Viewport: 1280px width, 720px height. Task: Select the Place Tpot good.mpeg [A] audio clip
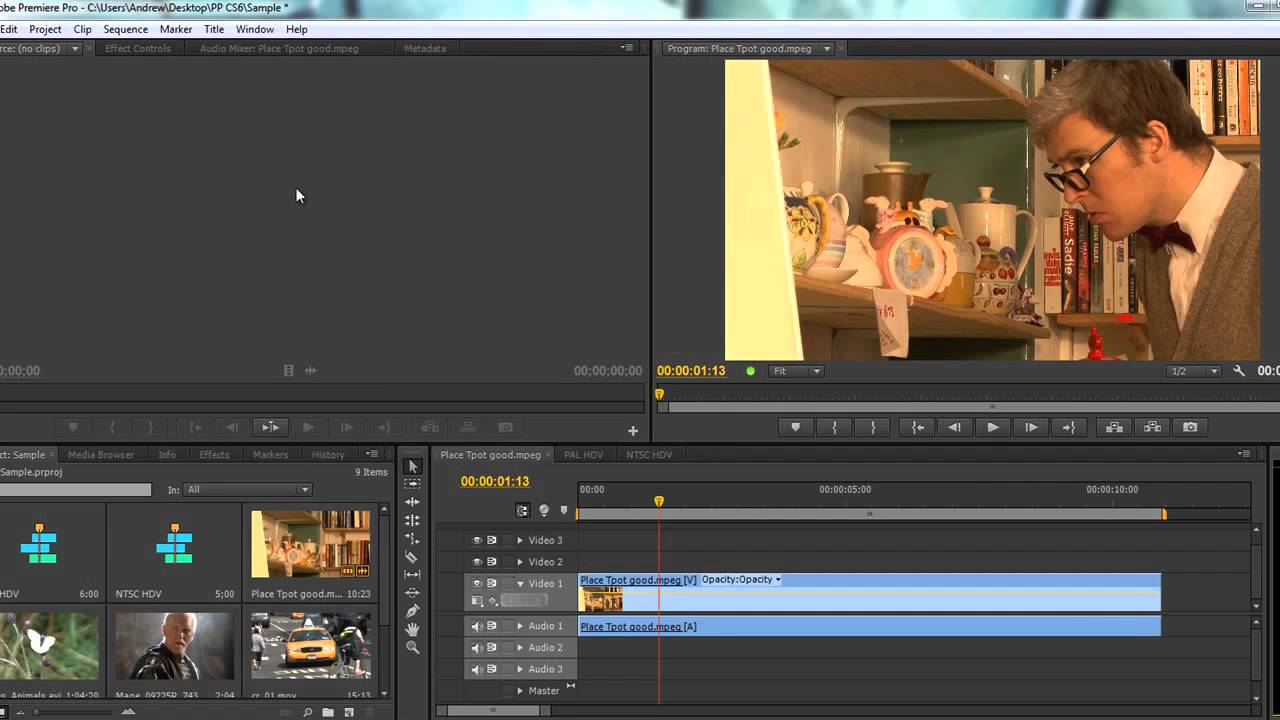tap(870, 626)
